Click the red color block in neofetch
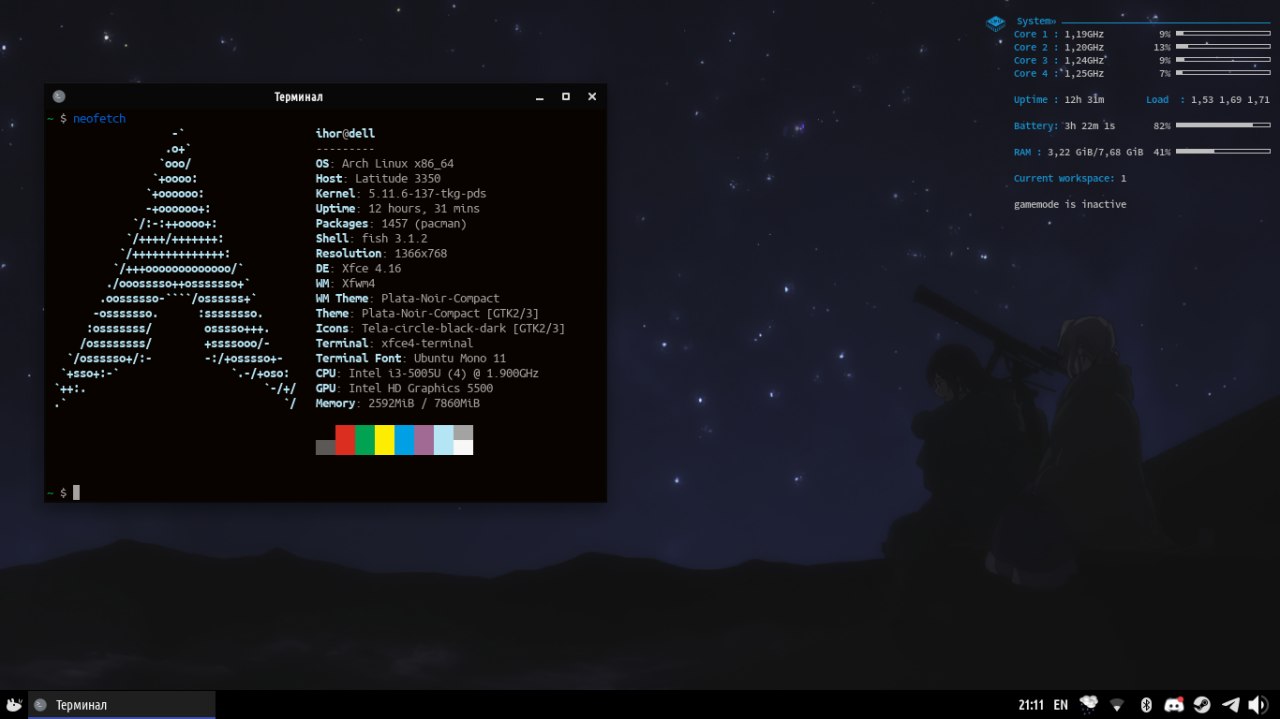 345,440
